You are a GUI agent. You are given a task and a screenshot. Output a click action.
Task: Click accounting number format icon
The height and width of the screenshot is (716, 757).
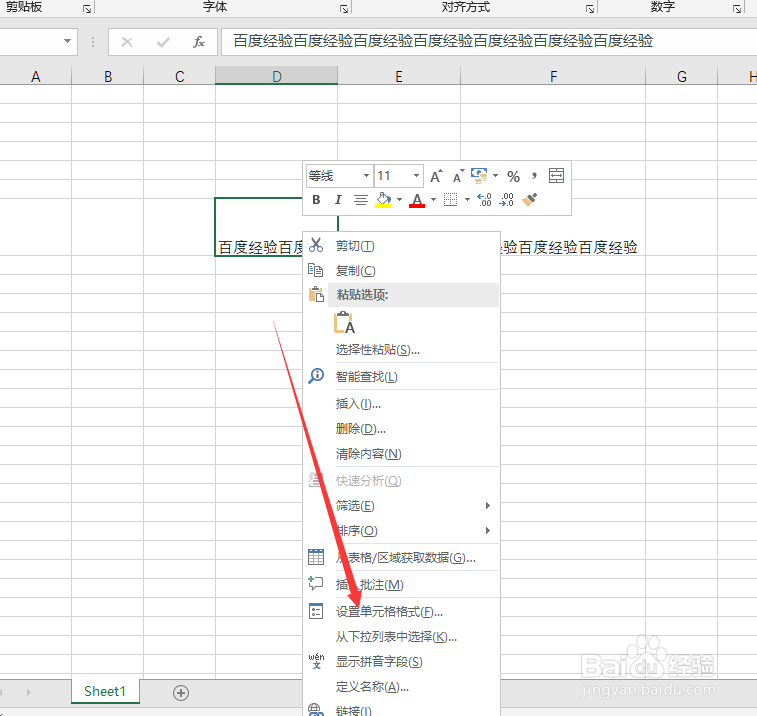pyautogui.click(x=479, y=176)
